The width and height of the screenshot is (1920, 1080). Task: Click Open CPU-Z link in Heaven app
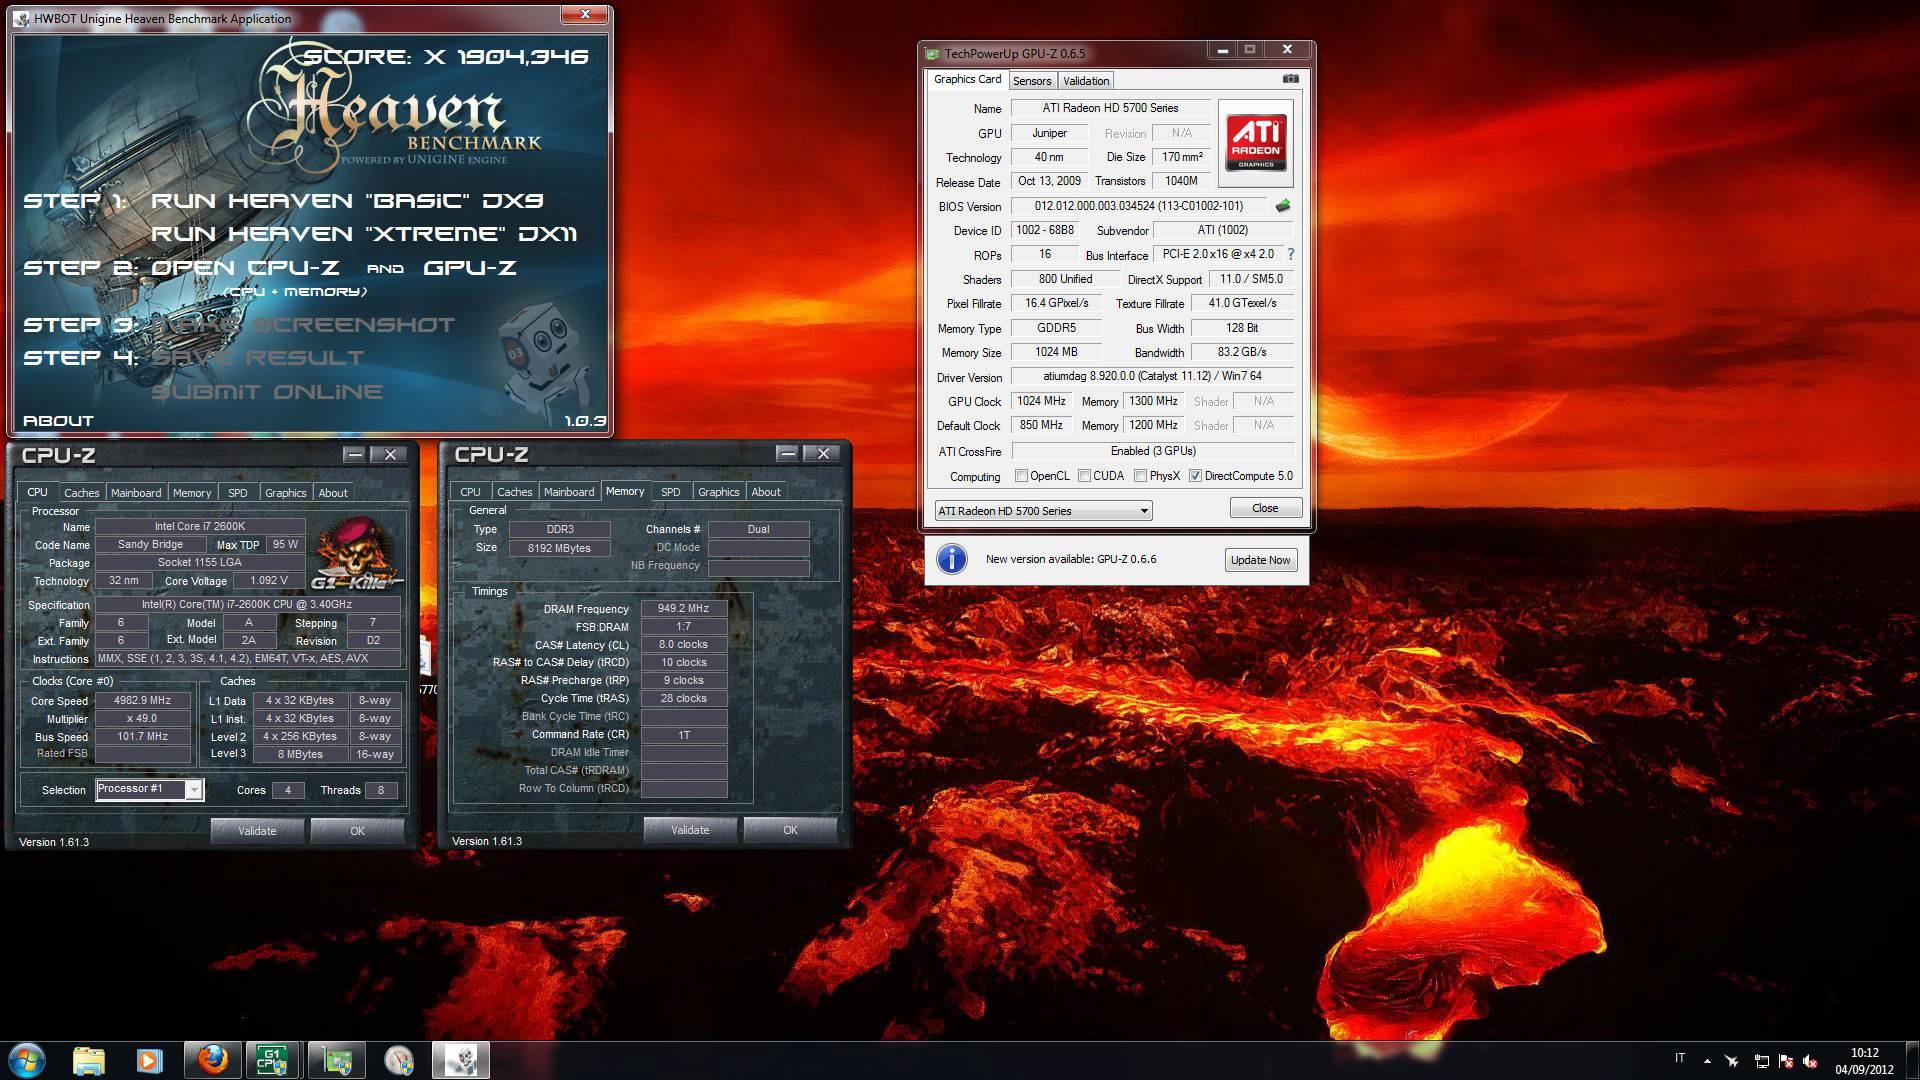[245, 268]
